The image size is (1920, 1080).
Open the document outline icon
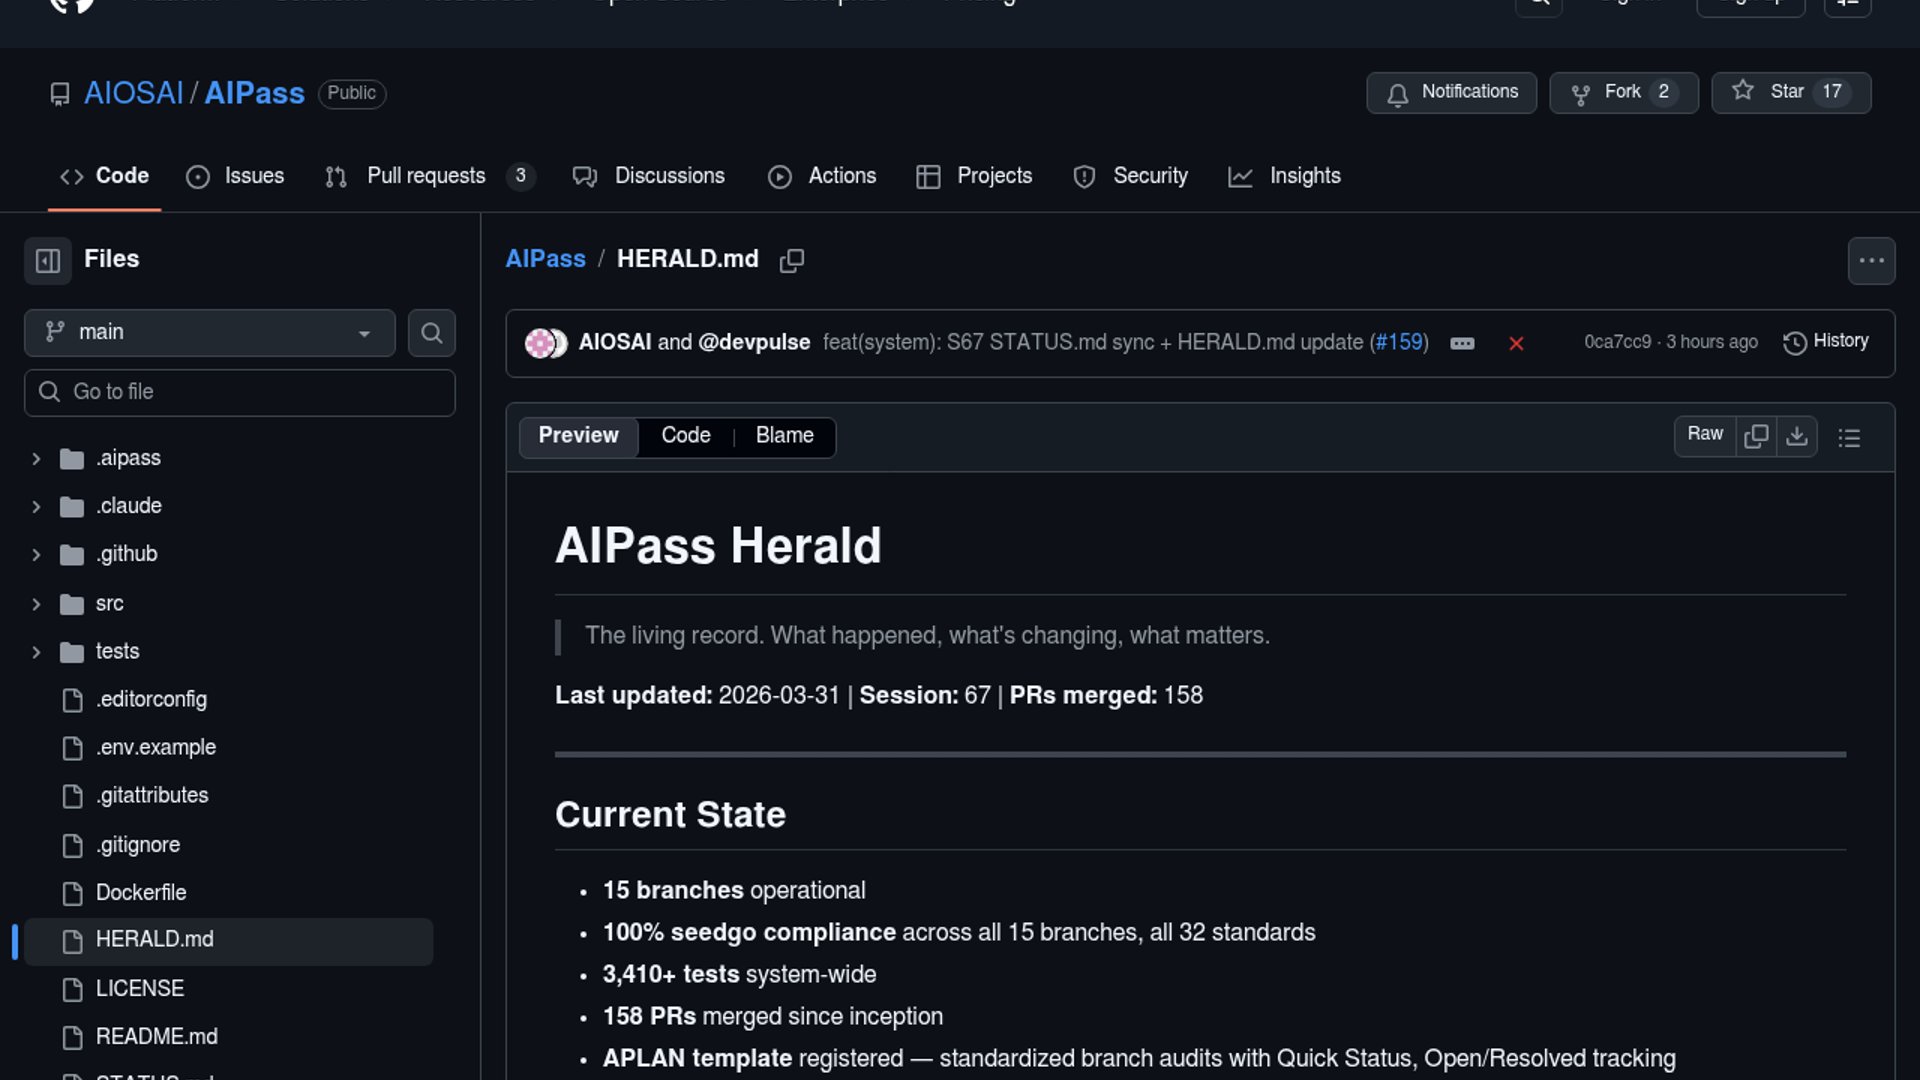(1849, 437)
